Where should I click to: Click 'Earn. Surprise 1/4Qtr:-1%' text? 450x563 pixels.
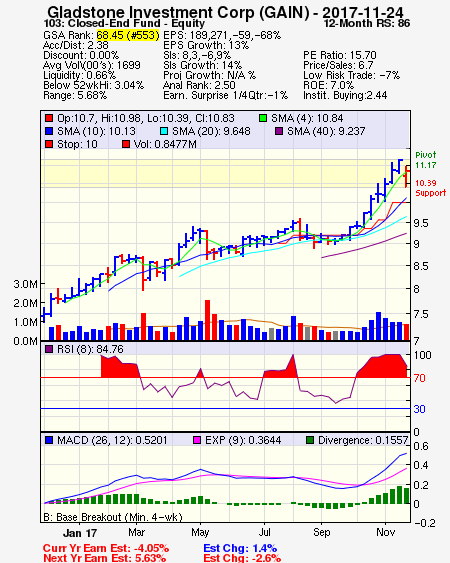[x=225, y=96]
